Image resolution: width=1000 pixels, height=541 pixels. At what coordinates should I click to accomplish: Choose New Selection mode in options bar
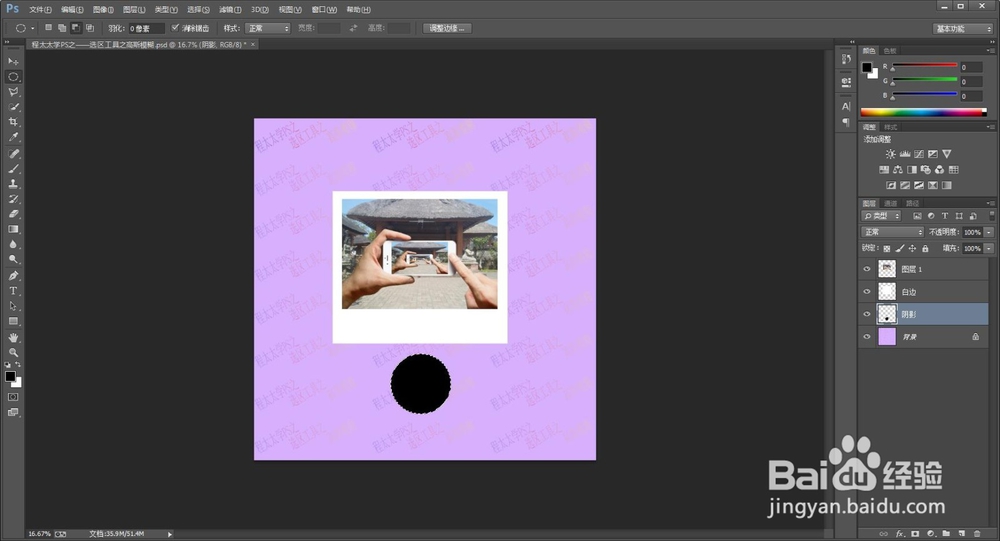(48, 28)
